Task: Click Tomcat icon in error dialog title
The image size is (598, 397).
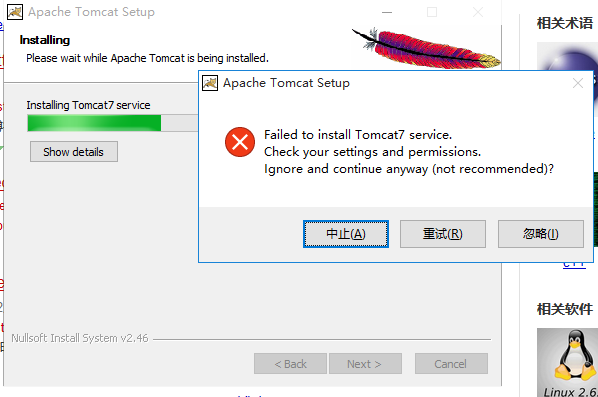Action: pos(210,83)
